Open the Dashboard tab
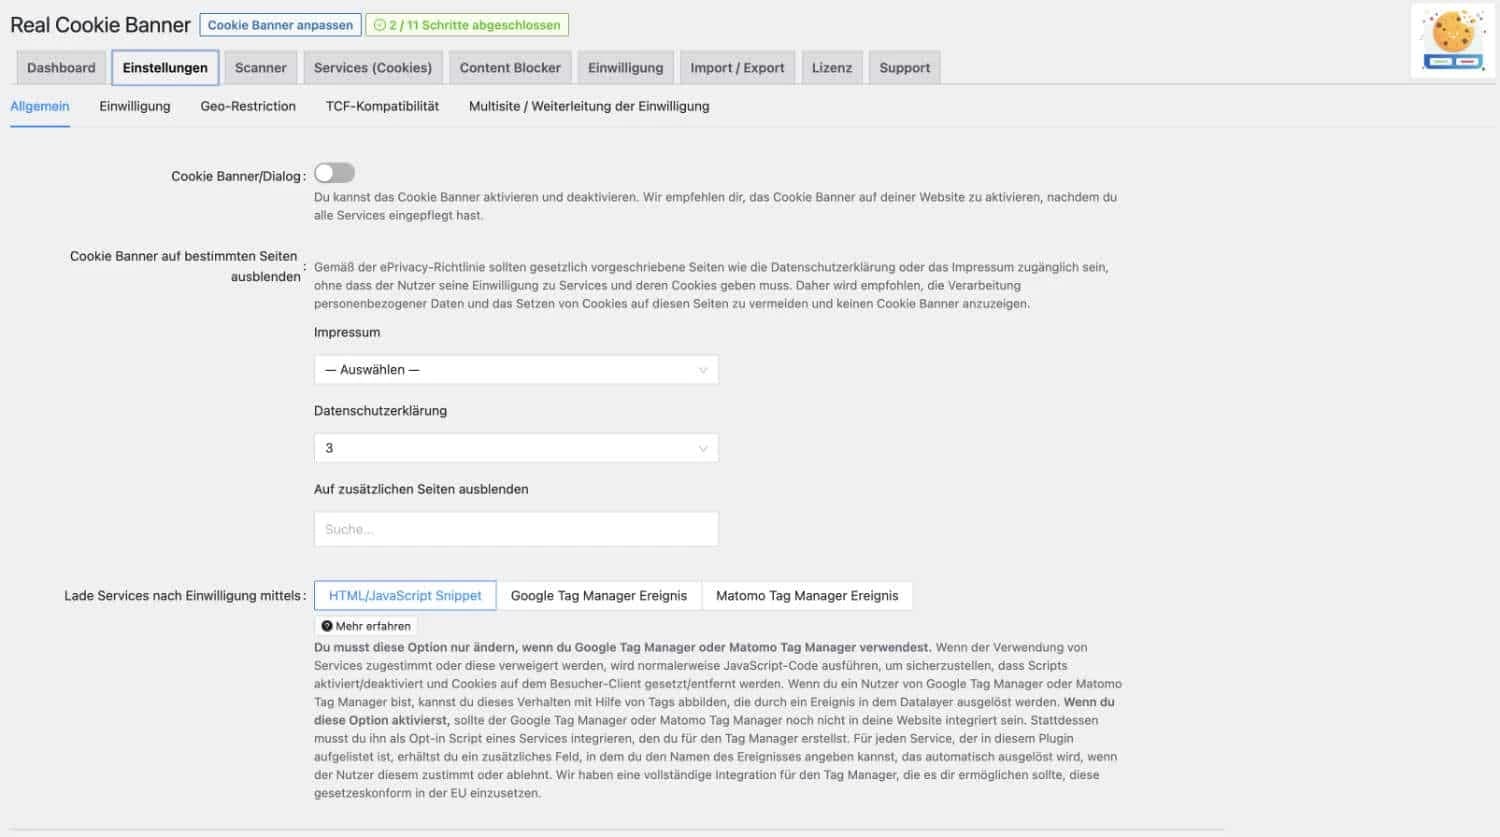Viewport: 1500px width, 837px height. [61, 68]
